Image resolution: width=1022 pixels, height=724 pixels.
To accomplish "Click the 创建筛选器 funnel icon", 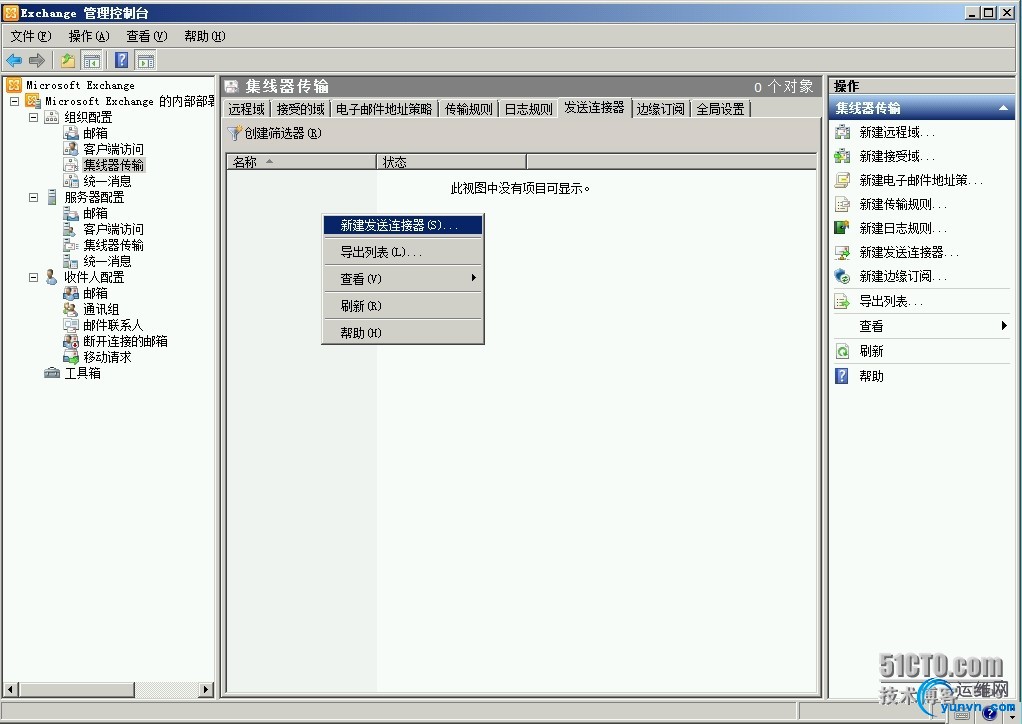I will (235, 134).
